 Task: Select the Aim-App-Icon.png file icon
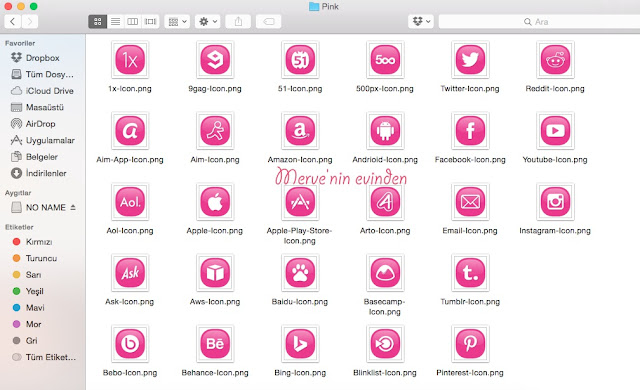[130, 131]
